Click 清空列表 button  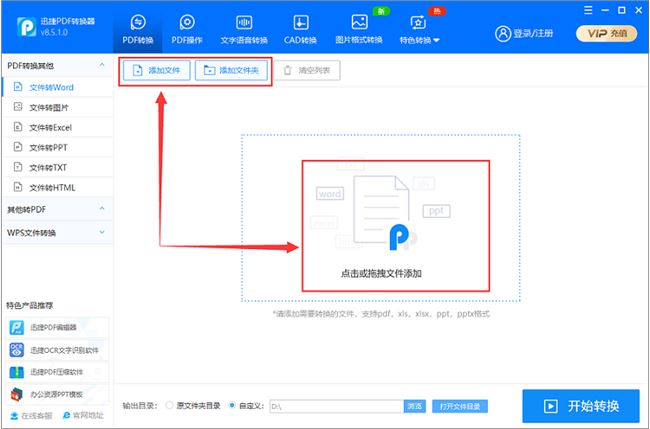[x=307, y=70]
